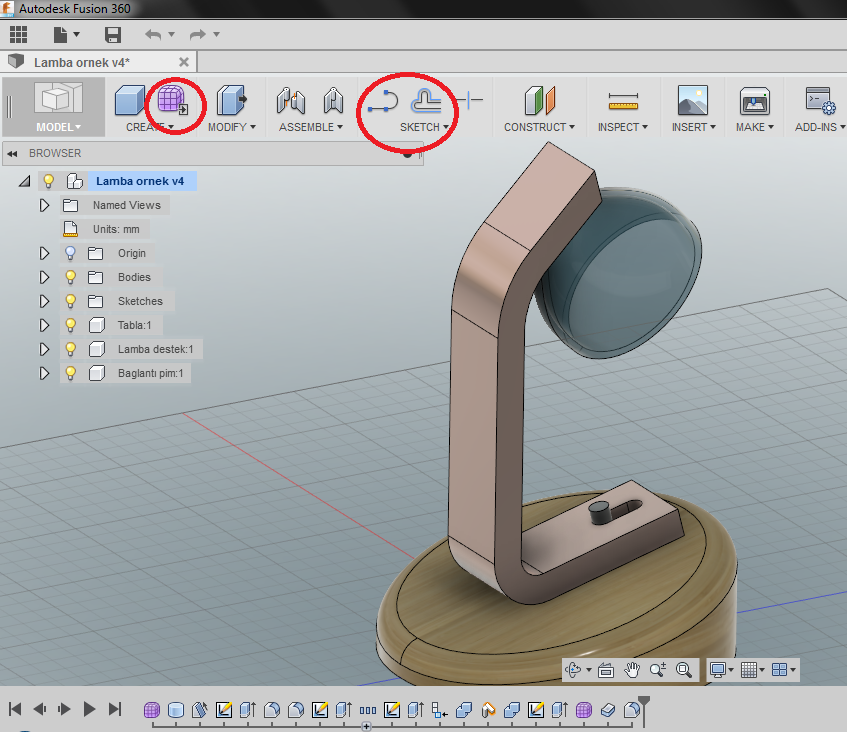Toggle visibility bulb of Tabla:1 component
The width and height of the screenshot is (847, 732).
pyautogui.click(x=71, y=325)
